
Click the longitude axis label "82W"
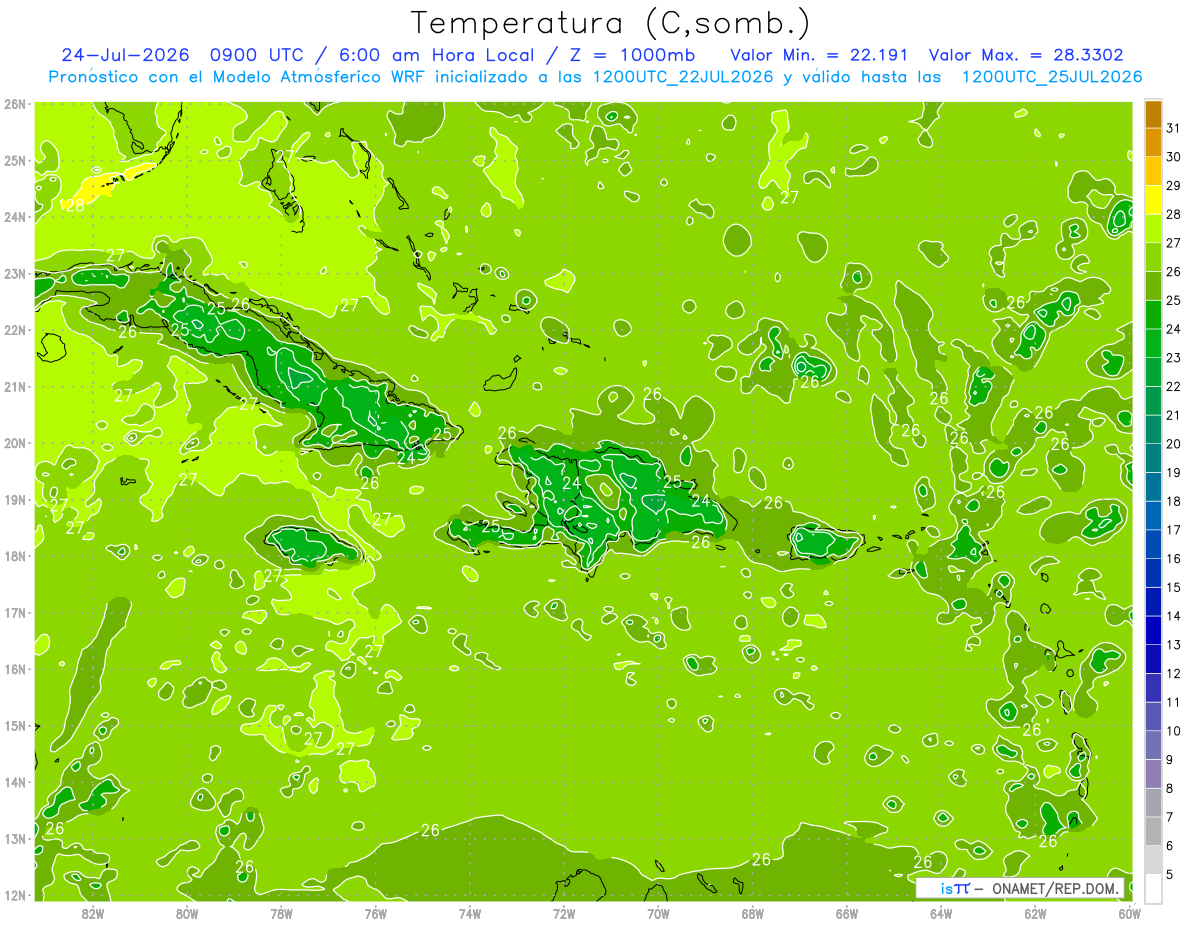pos(93,913)
